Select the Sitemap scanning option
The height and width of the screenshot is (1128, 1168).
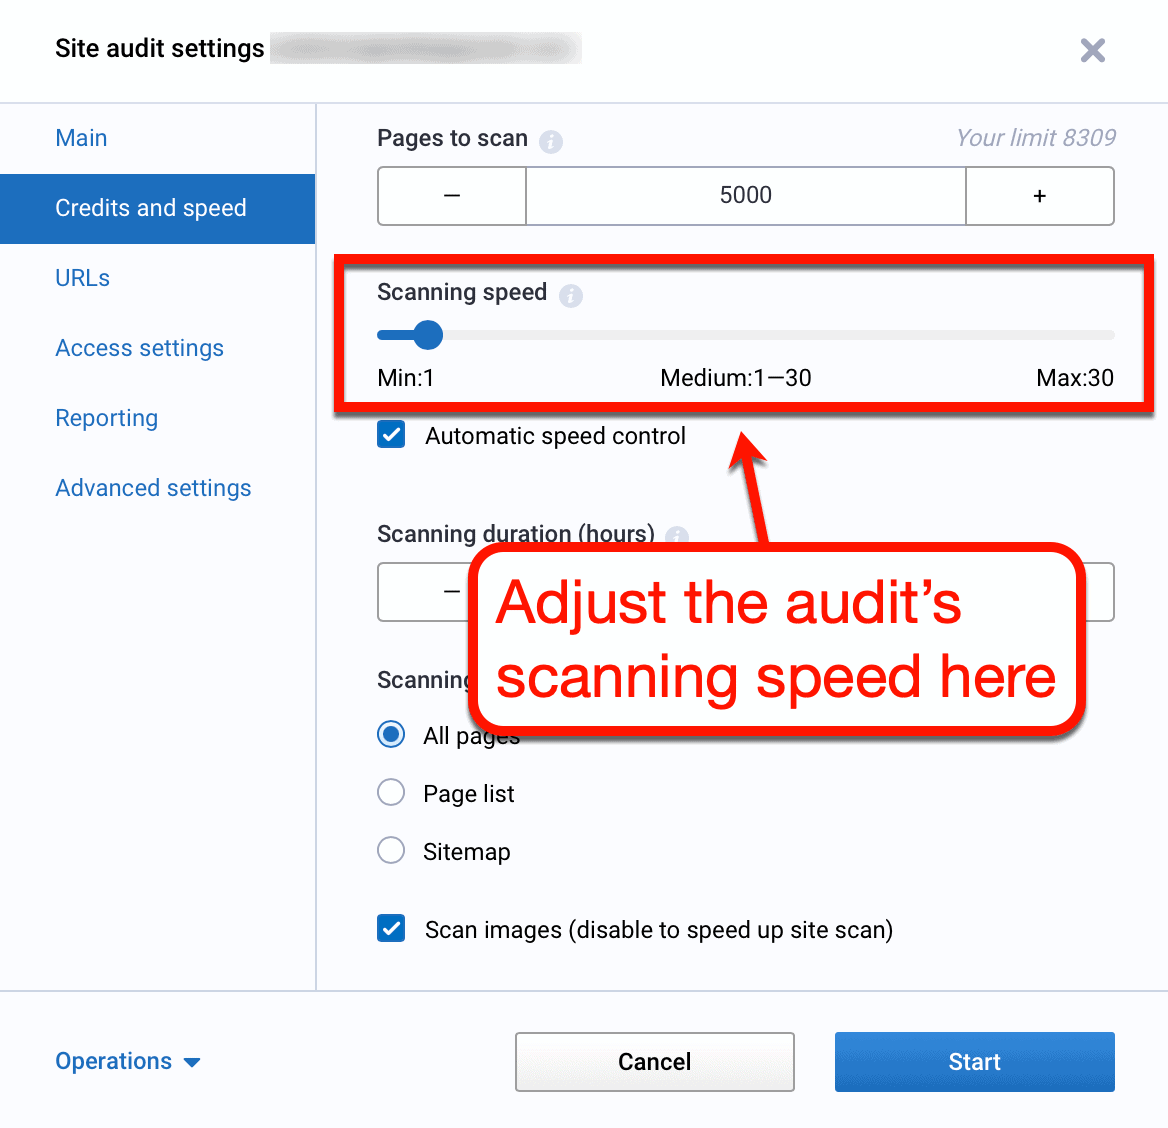tap(391, 850)
